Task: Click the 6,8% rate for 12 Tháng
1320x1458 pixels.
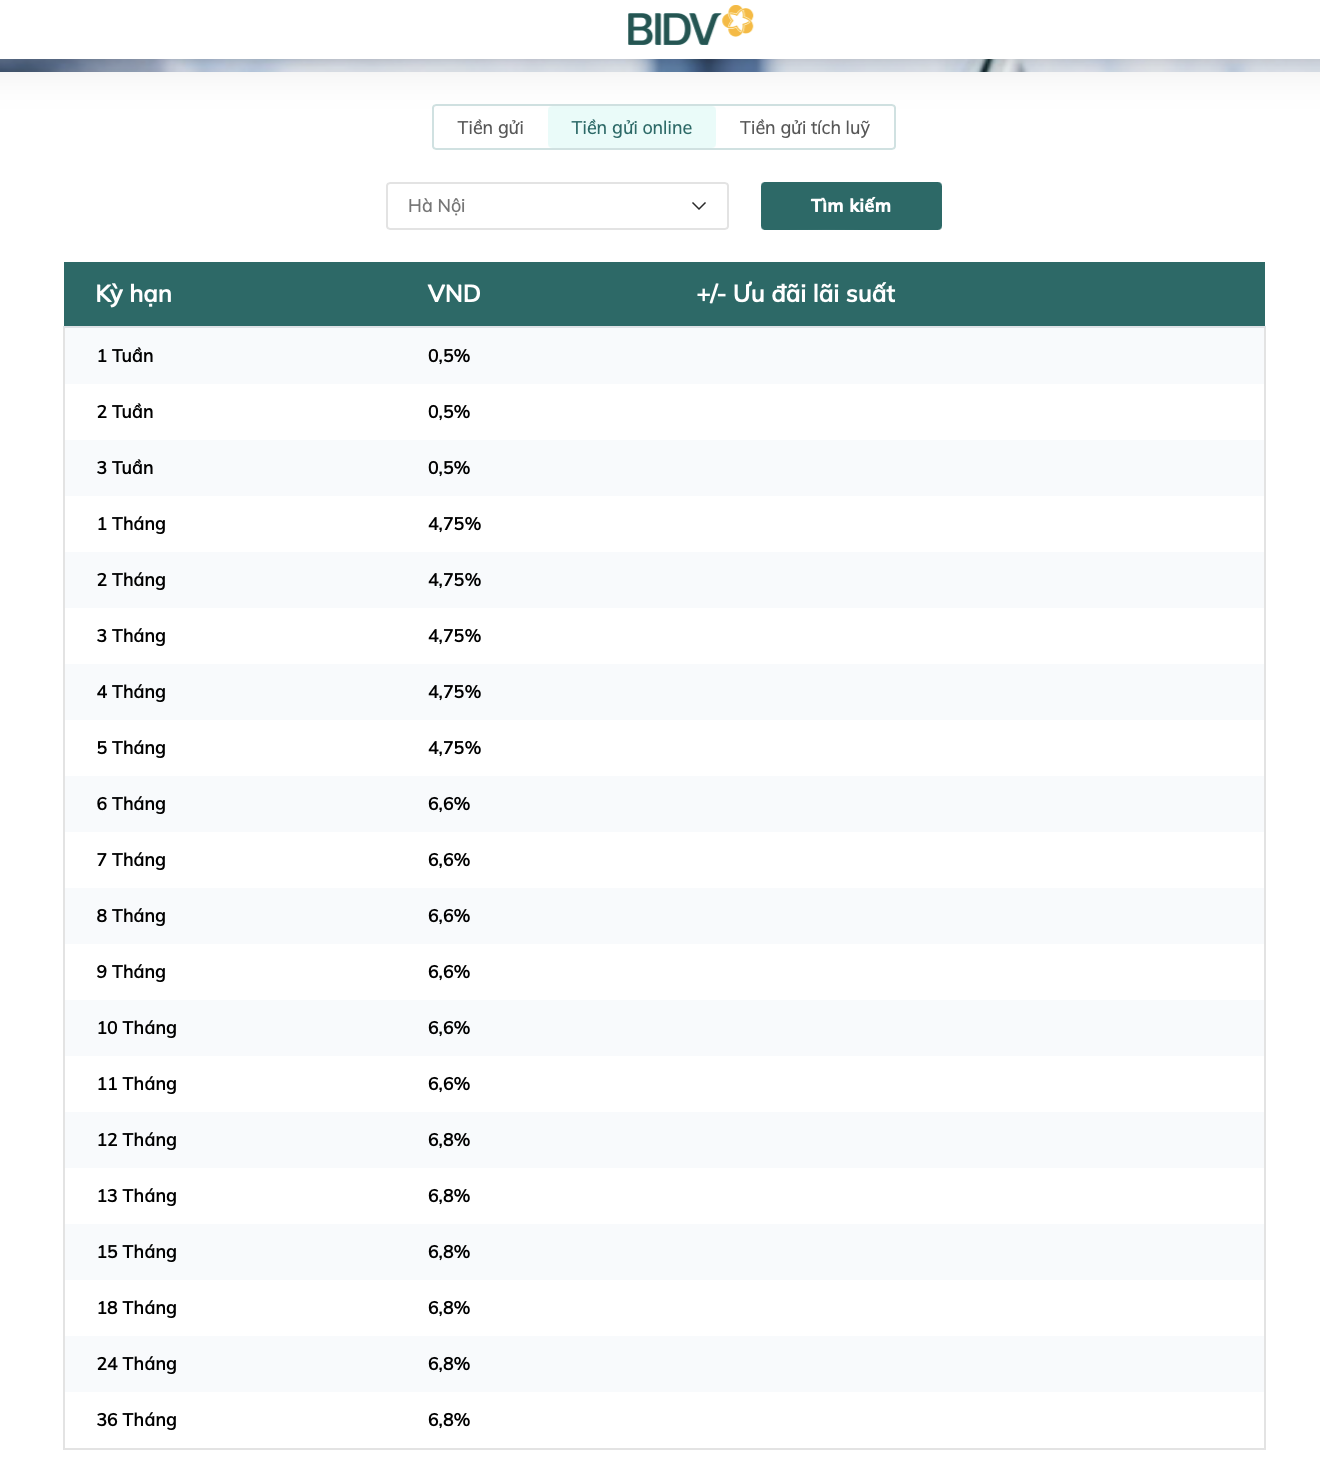Action: (x=449, y=1140)
